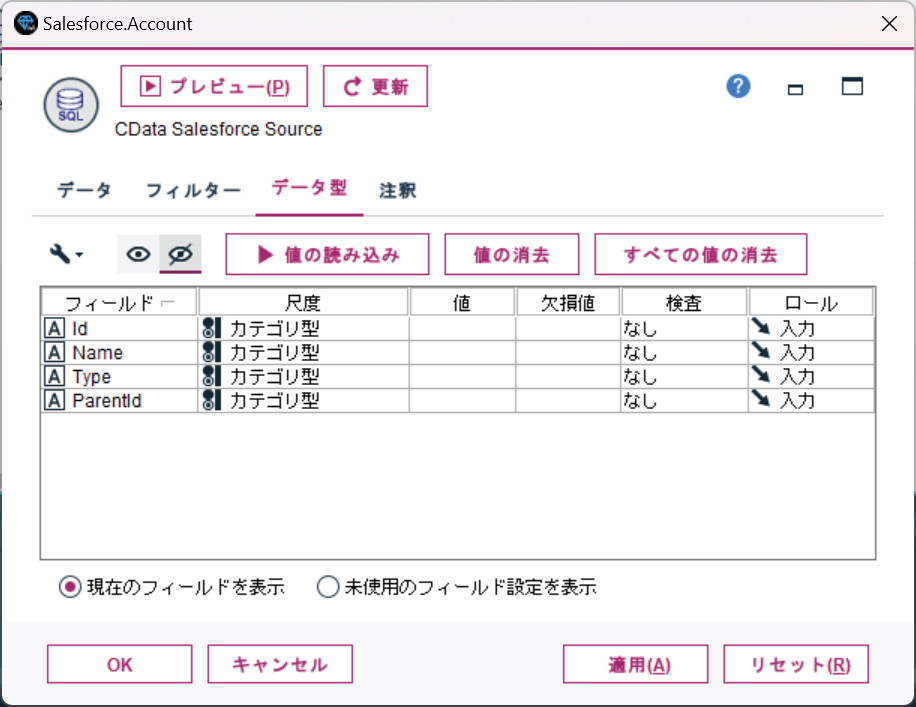
Task: Open the フィルター tab
Action: (x=193, y=190)
